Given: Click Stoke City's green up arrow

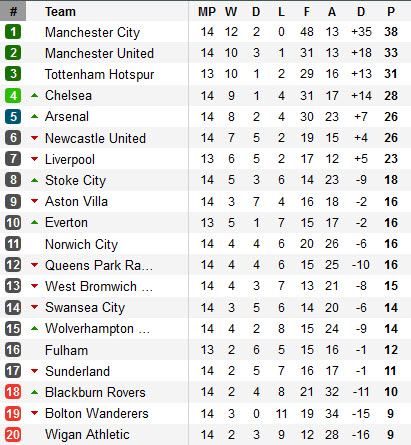Looking at the screenshot, I should point(34,180).
